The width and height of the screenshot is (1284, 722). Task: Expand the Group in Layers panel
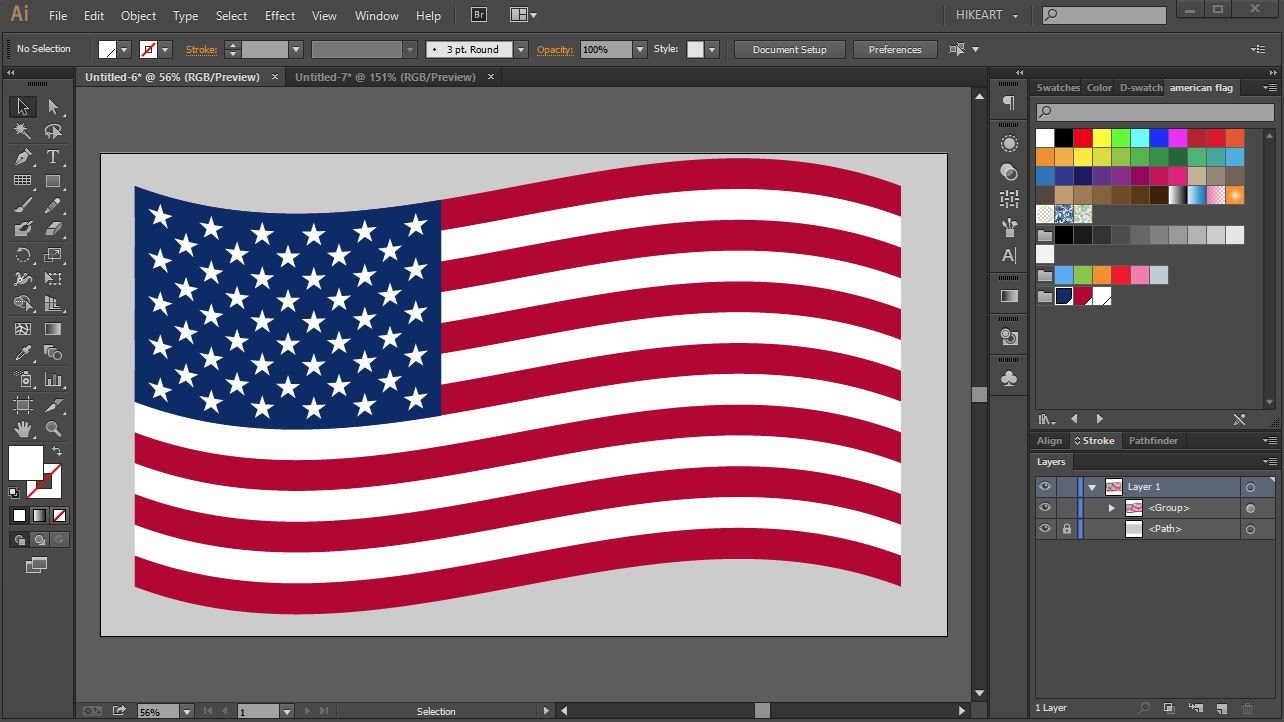coord(1112,508)
